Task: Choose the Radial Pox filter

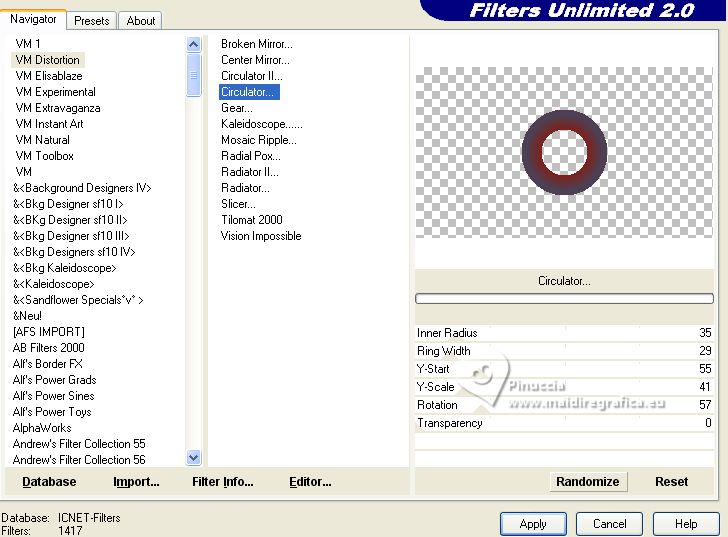Action: (x=251, y=156)
